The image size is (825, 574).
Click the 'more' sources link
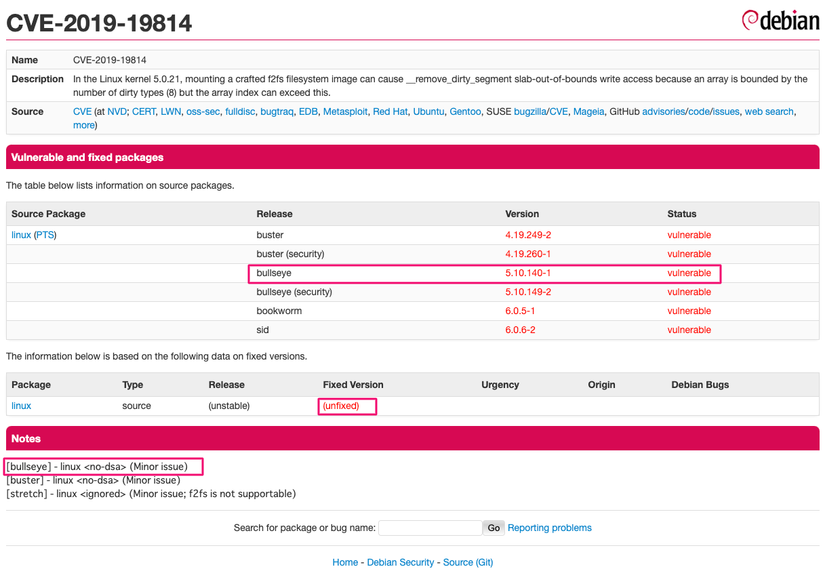(x=84, y=125)
